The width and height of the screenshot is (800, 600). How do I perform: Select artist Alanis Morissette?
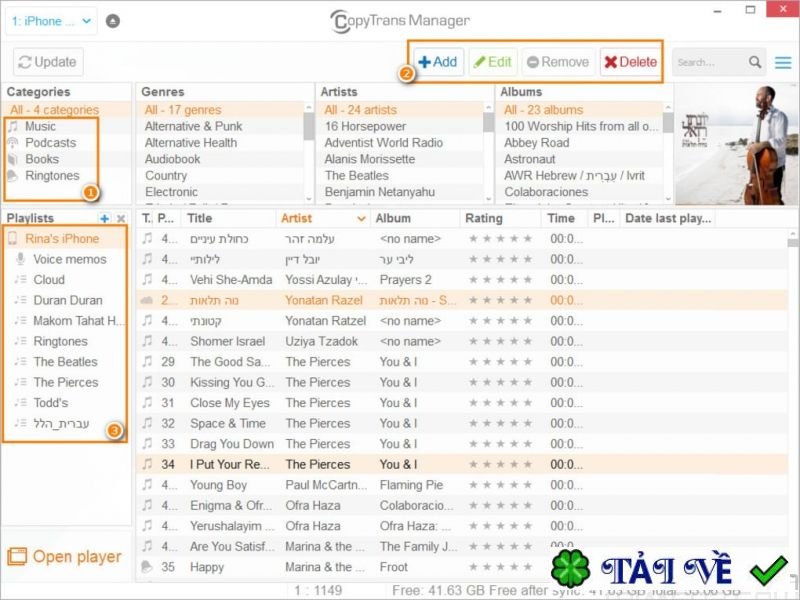(370, 159)
